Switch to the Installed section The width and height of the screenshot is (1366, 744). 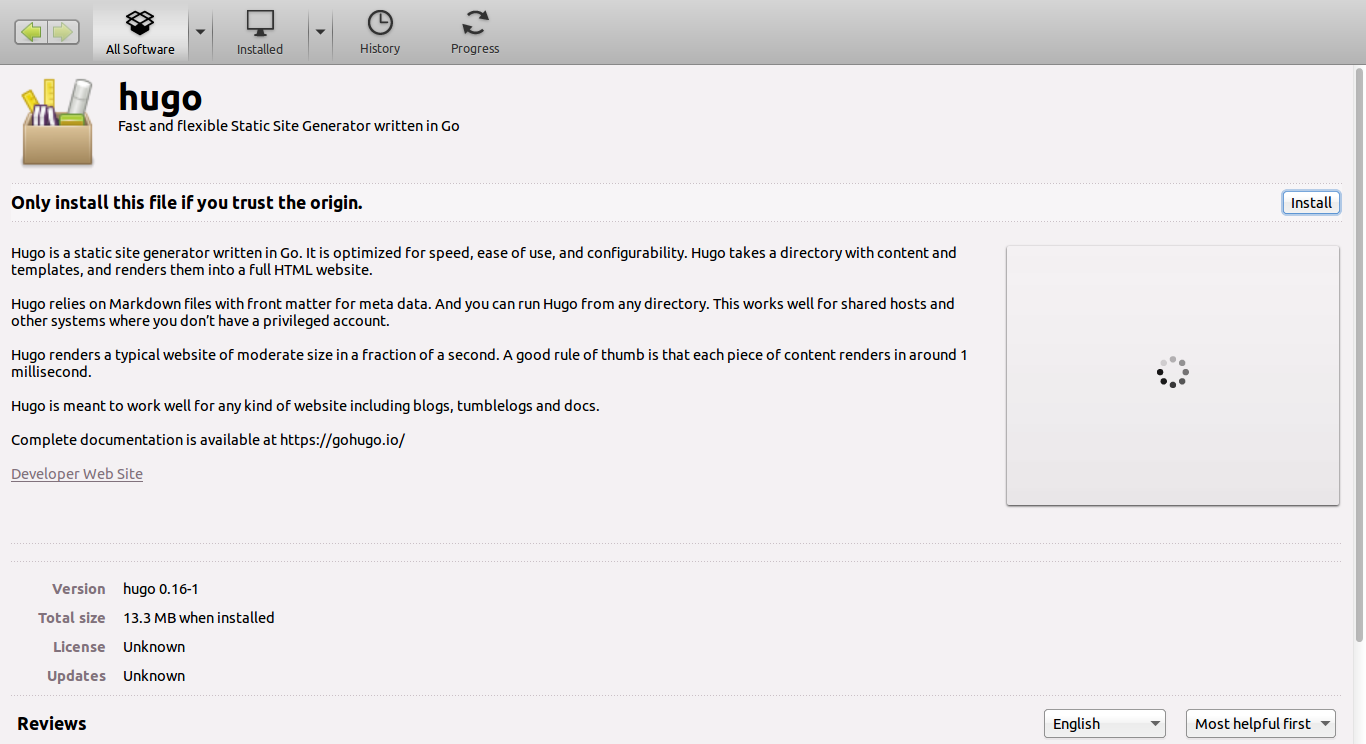(260, 33)
